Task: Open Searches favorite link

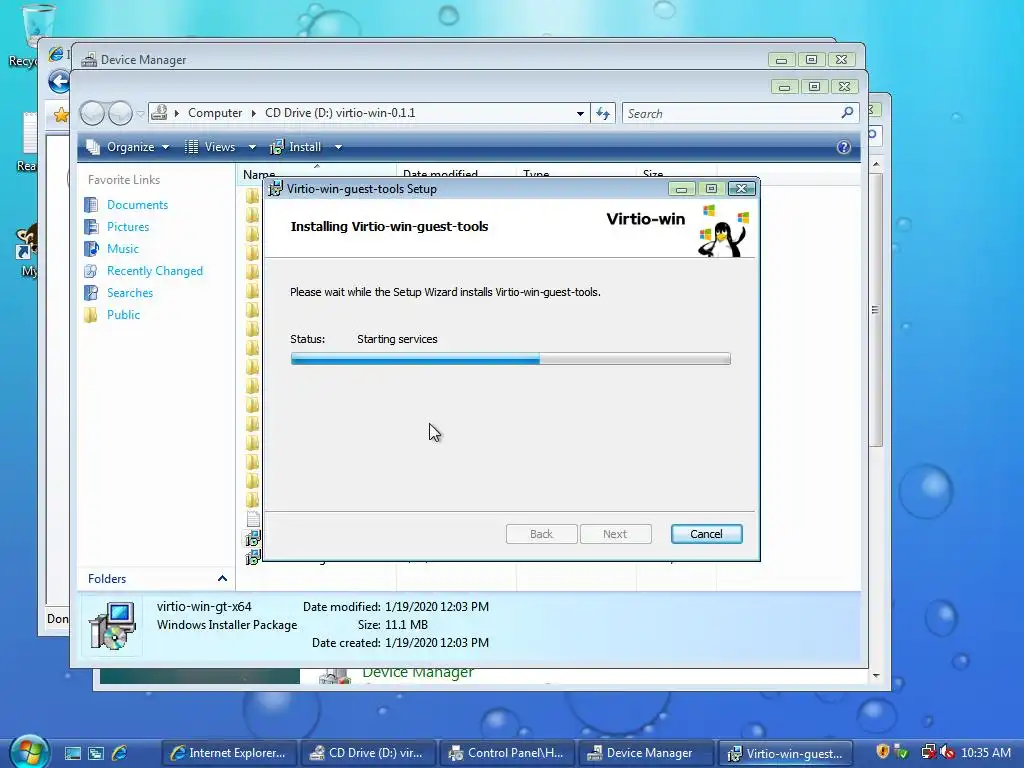Action: [130, 293]
